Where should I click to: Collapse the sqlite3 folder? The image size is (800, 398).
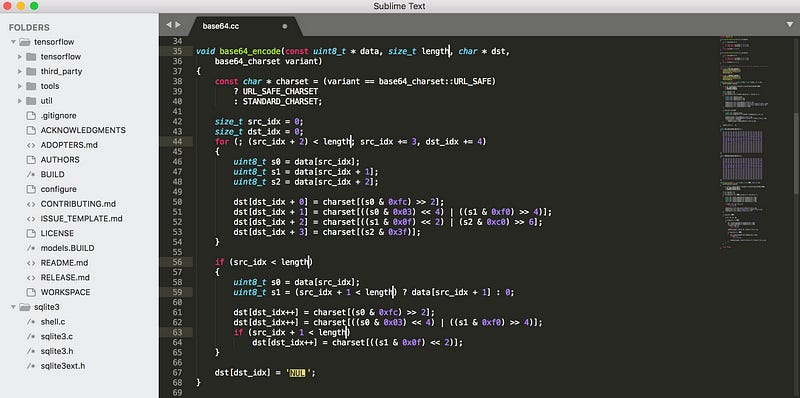pos(13,307)
